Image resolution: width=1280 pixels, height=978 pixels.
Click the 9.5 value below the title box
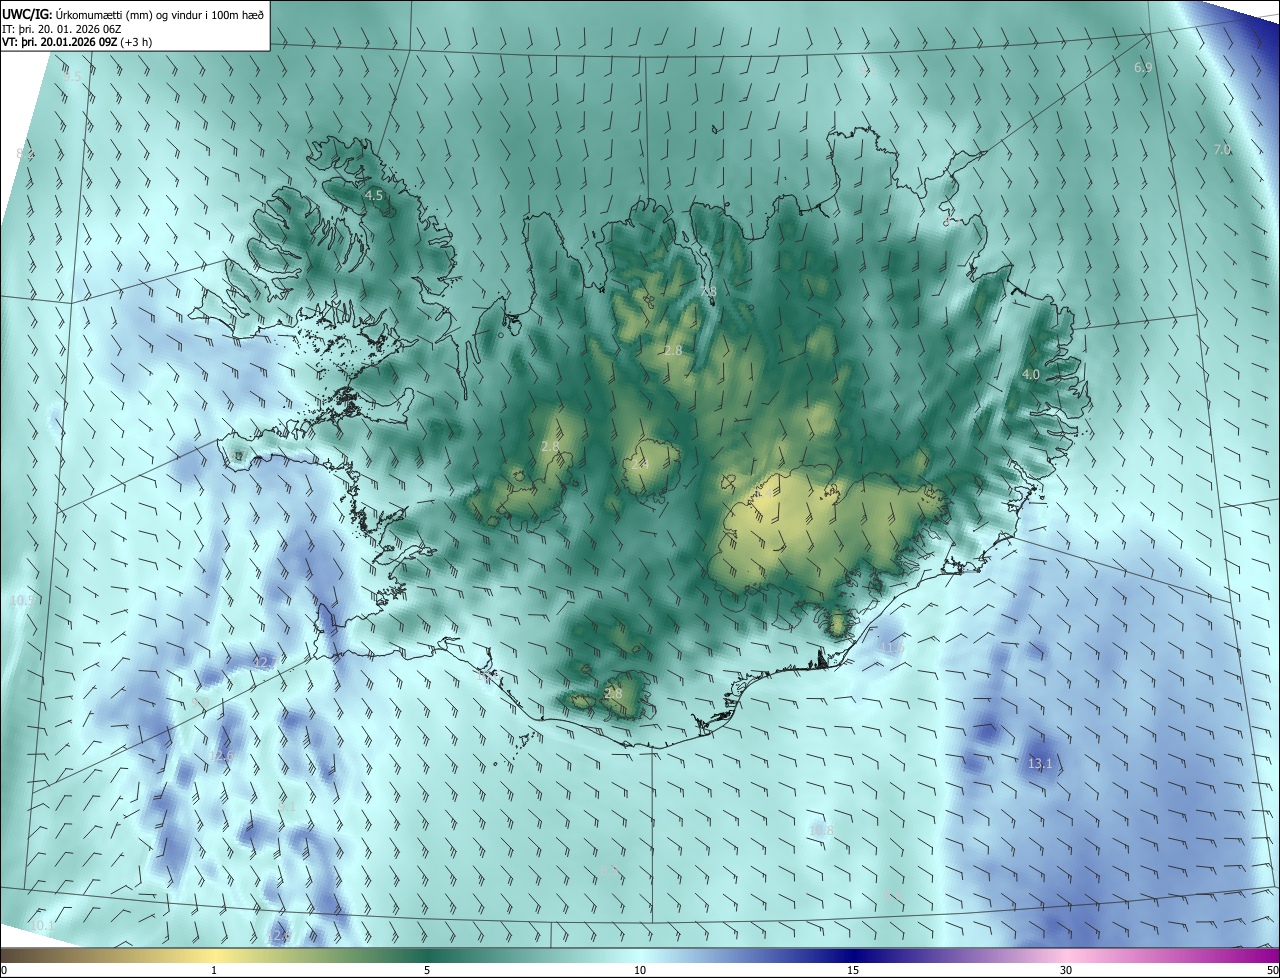coord(72,76)
